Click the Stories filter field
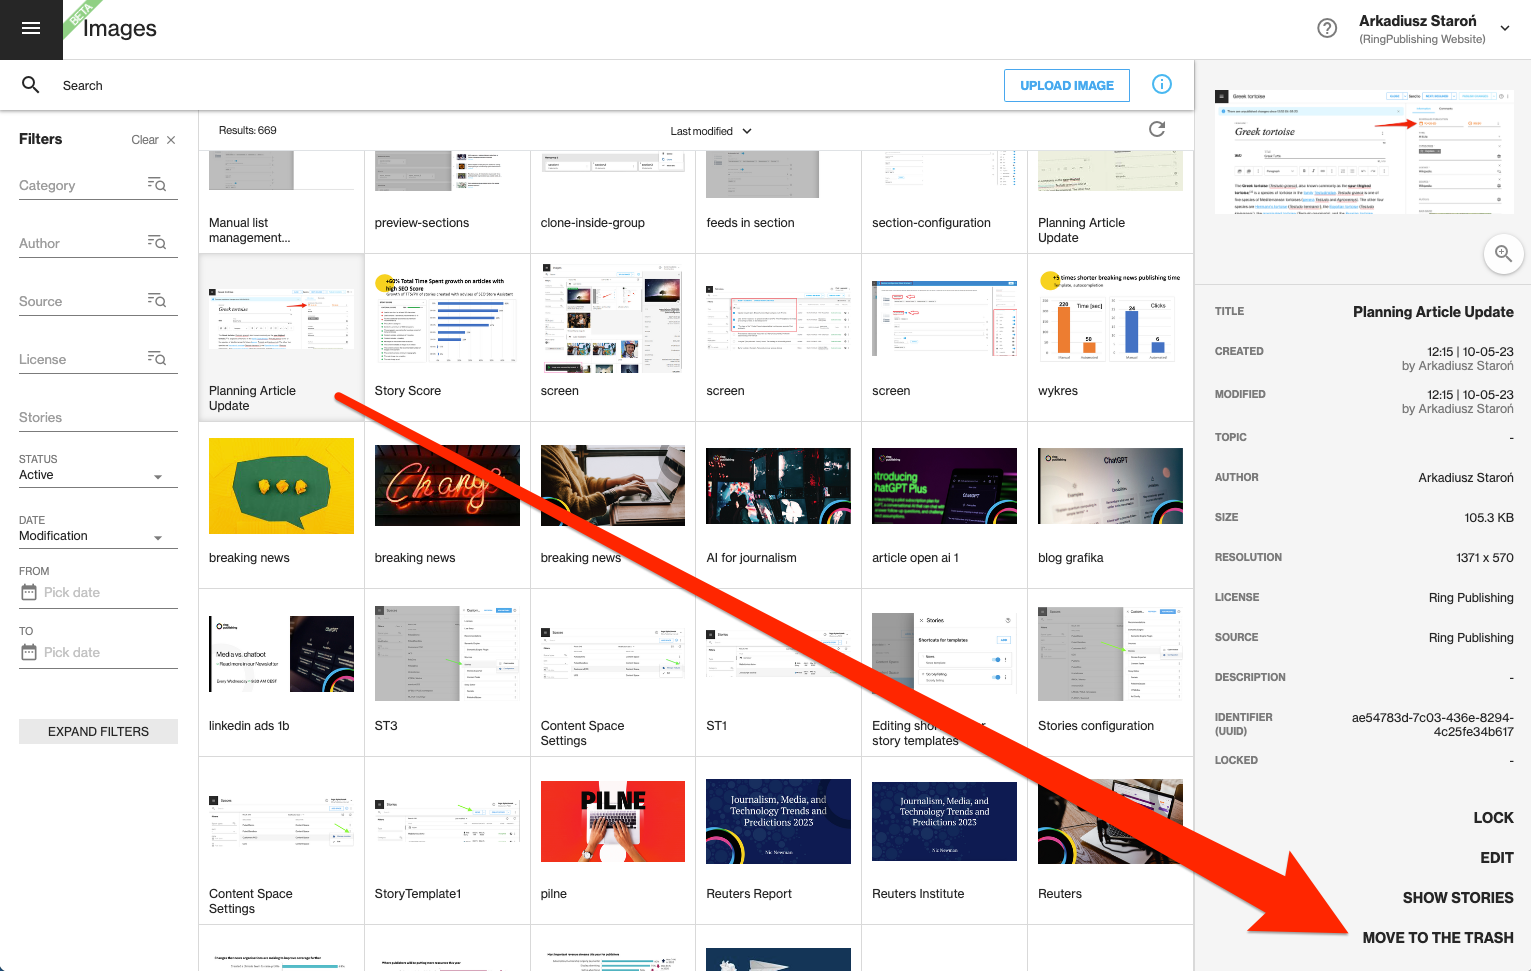The image size is (1531, 971). [98, 418]
